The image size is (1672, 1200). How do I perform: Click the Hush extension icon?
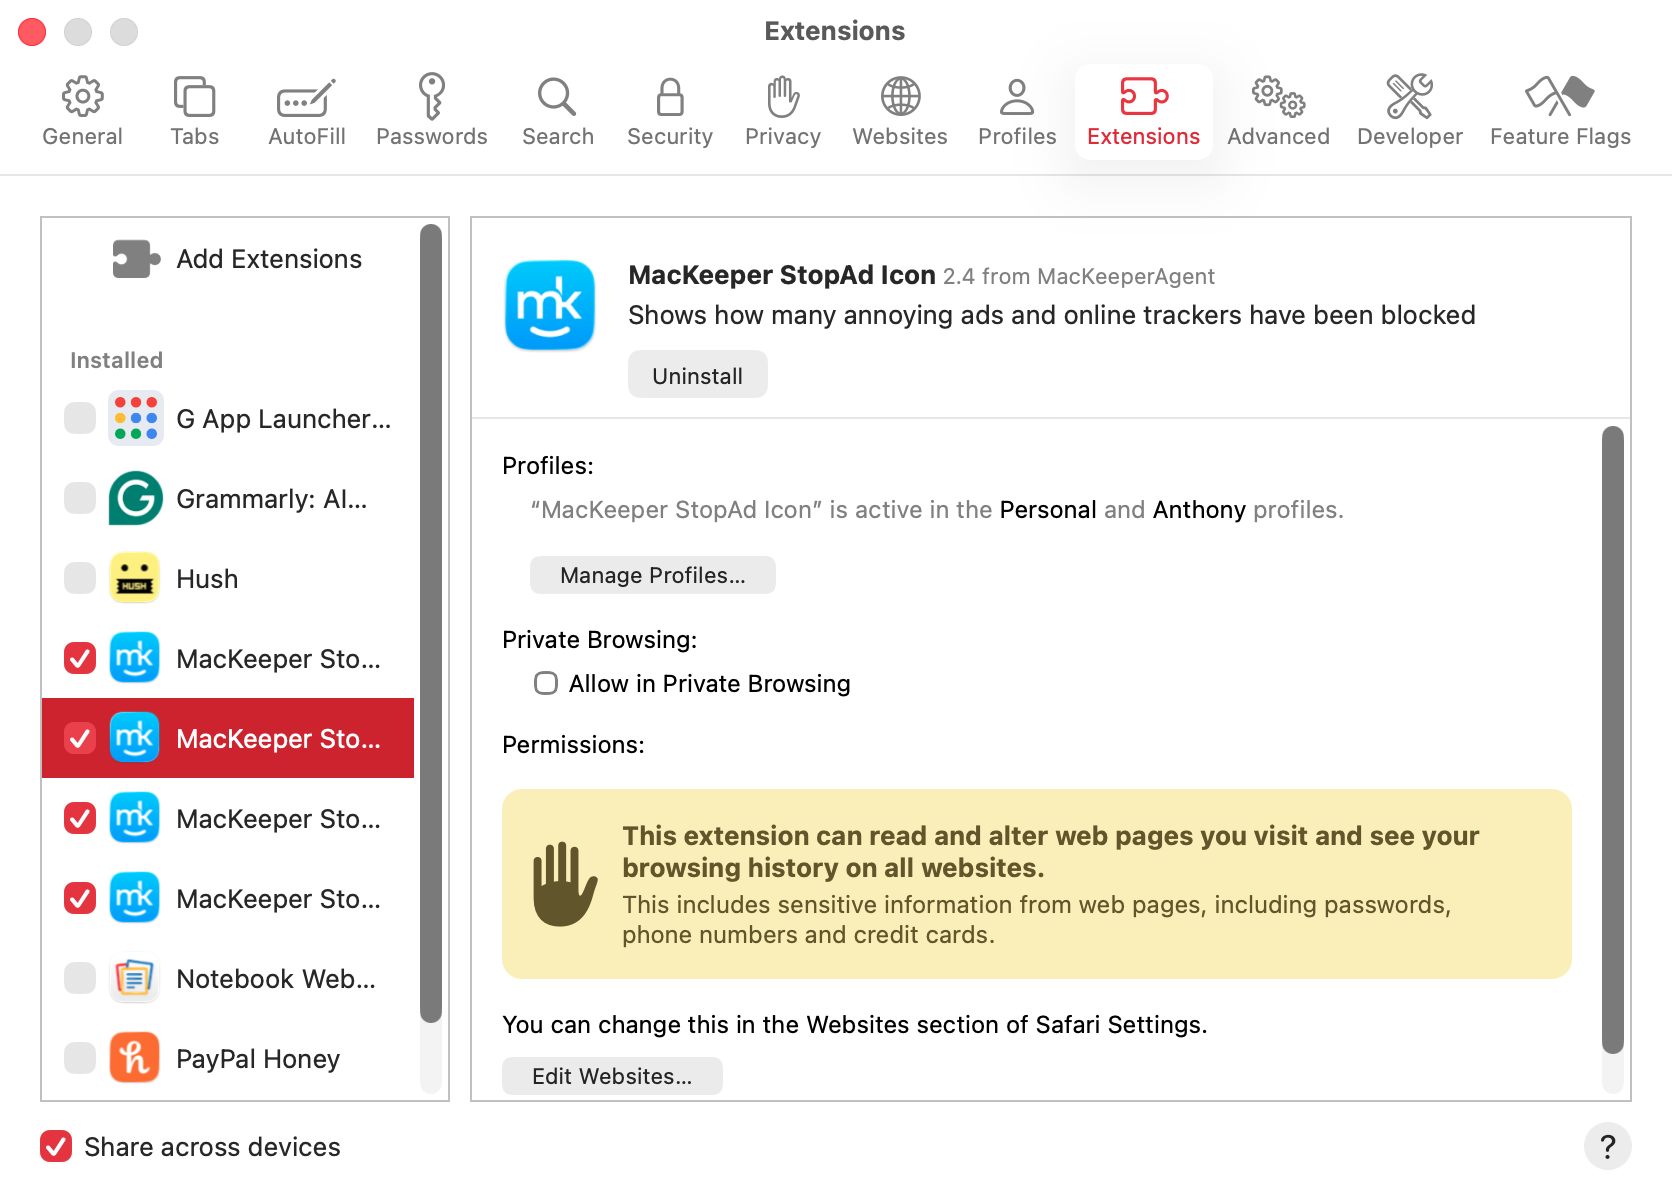(135, 578)
